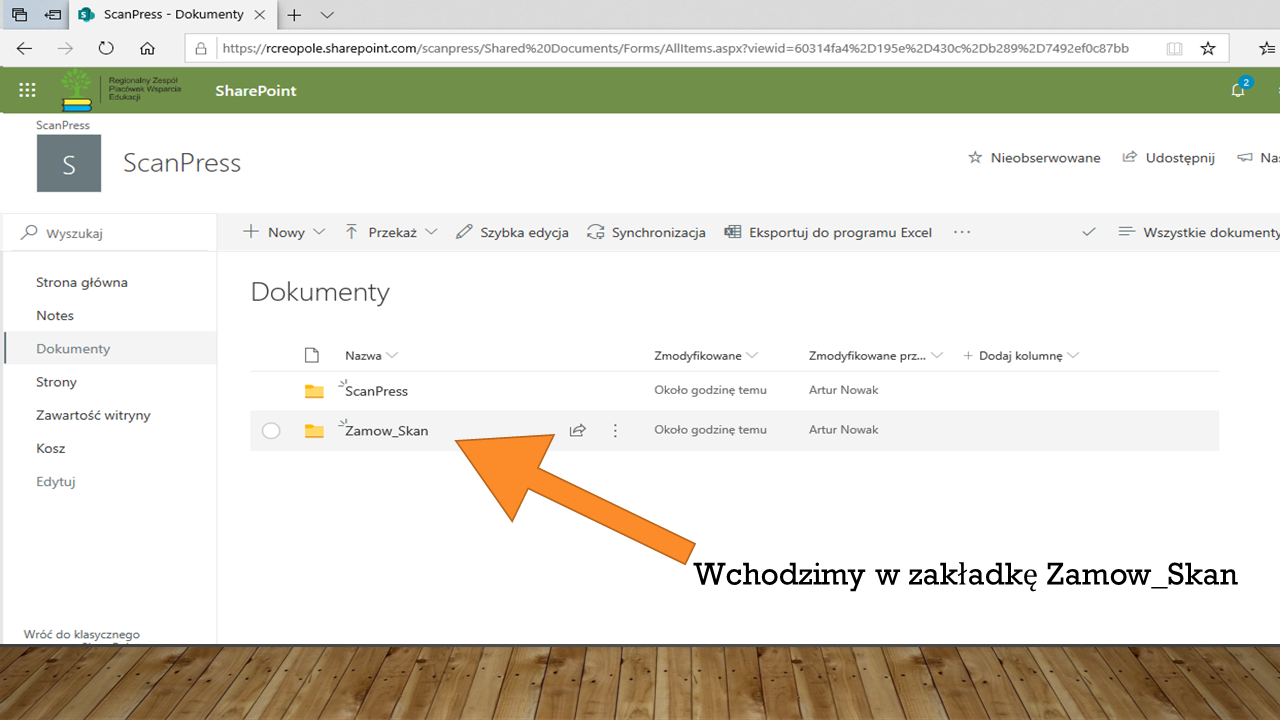1280x720 pixels.
Task: Click the browser forward arrow
Action: (x=65, y=48)
